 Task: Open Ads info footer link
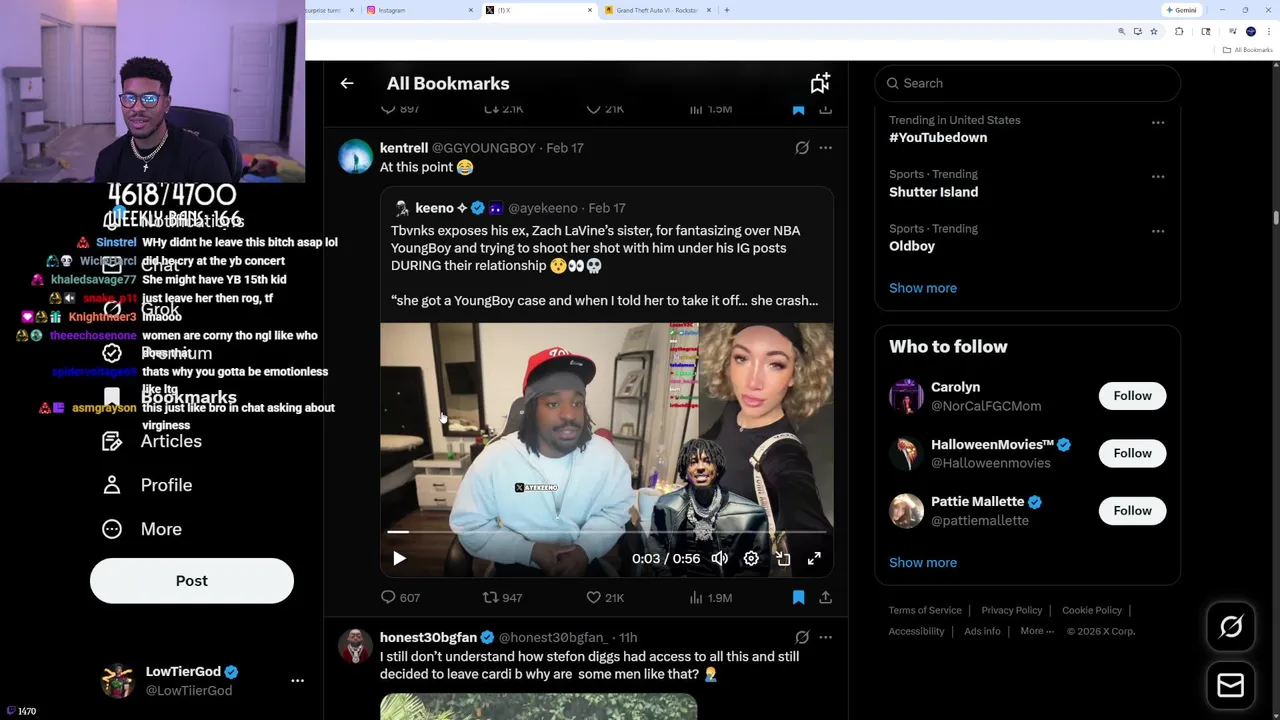tap(982, 631)
